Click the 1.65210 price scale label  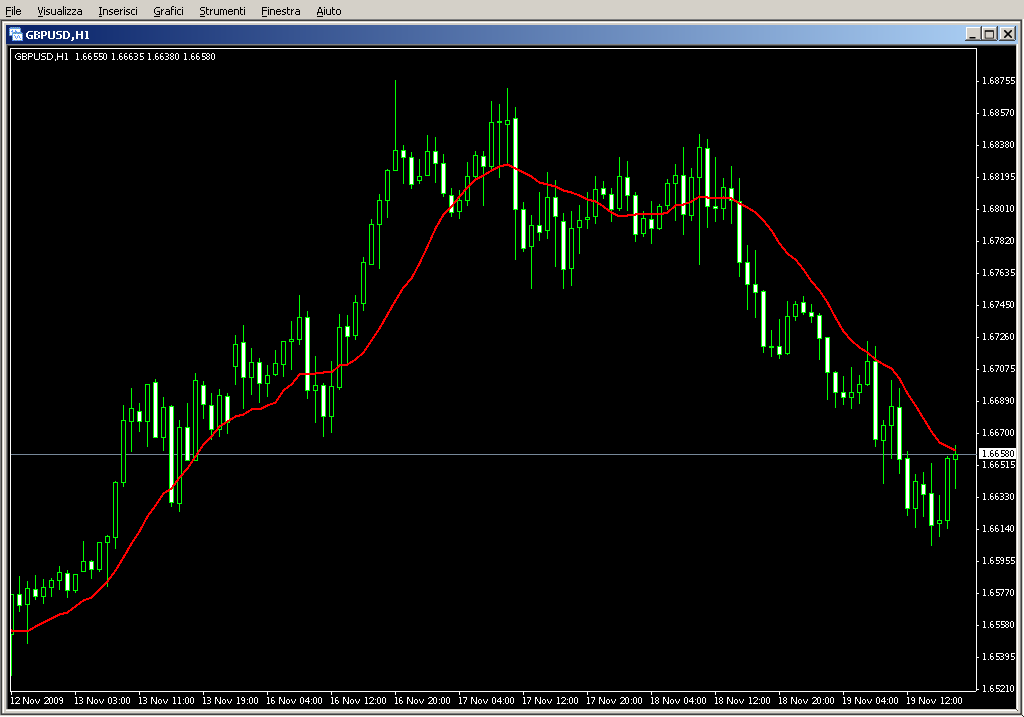click(999, 689)
